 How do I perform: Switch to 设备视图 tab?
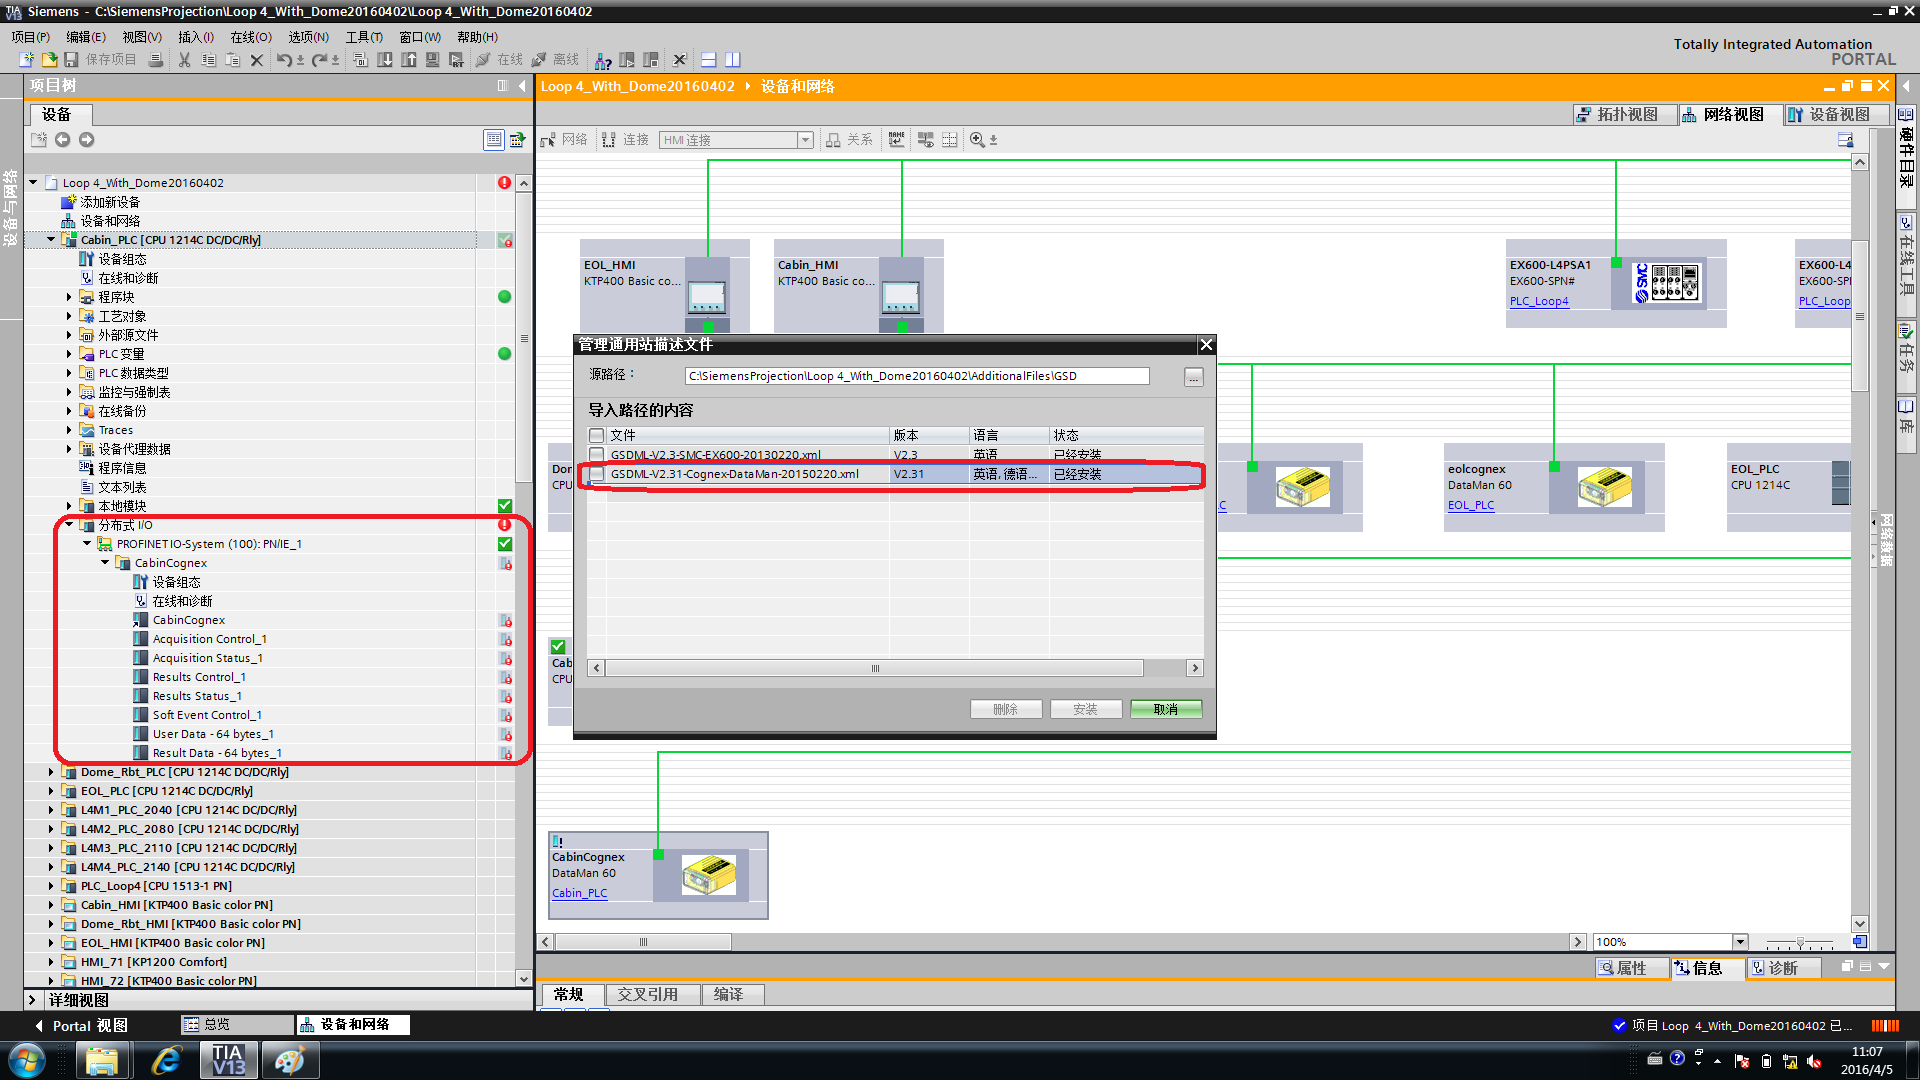[1836, 115]
